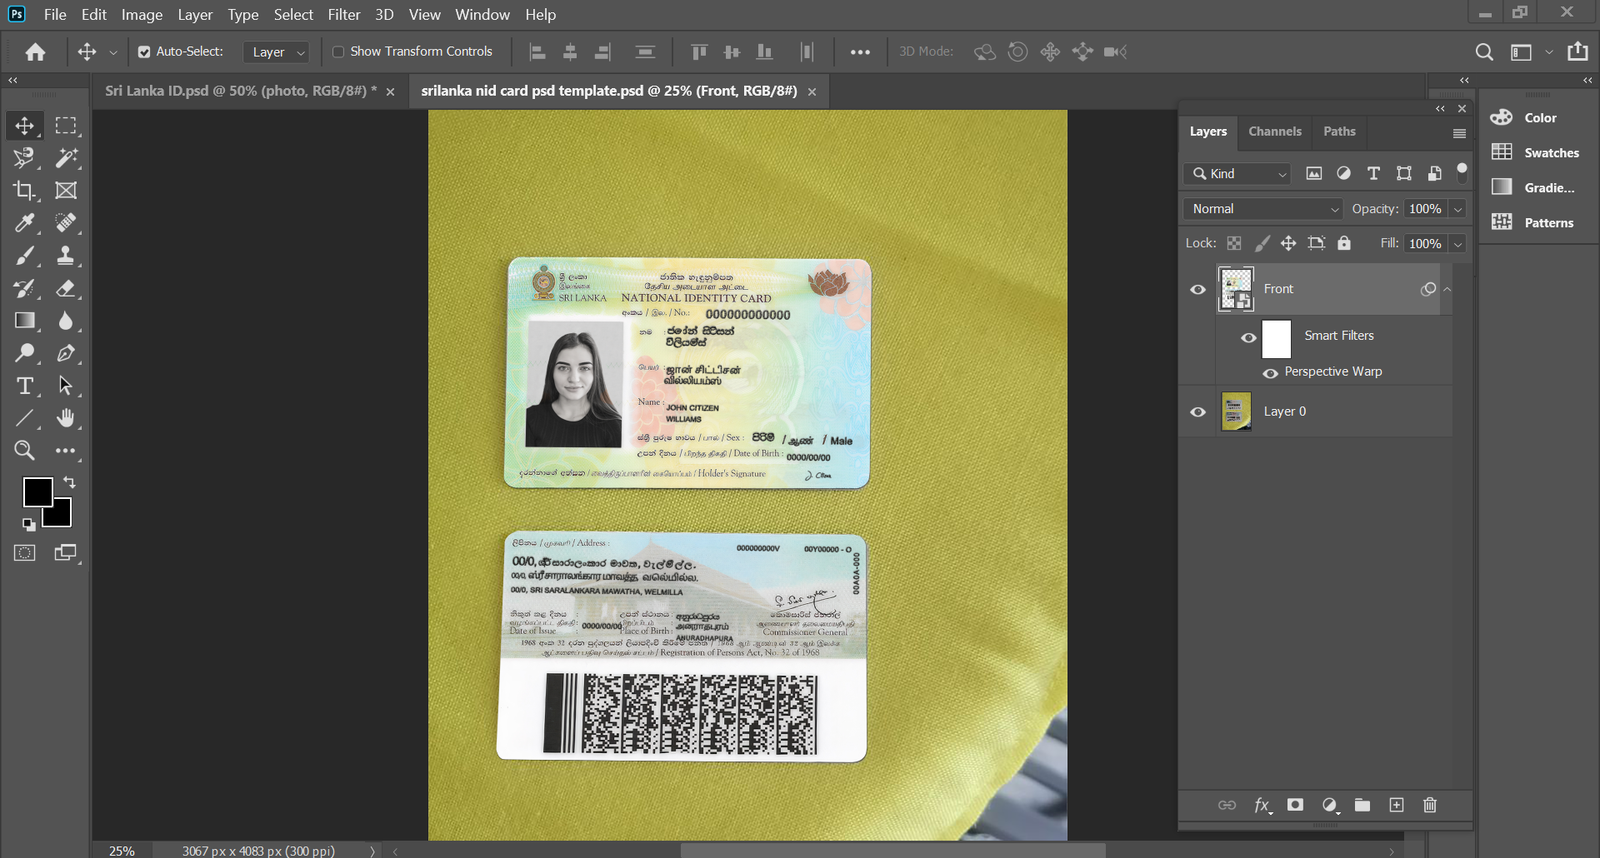Select the Healing Brush tool
Screen dimensions: 1600x858
click(66, 223)
